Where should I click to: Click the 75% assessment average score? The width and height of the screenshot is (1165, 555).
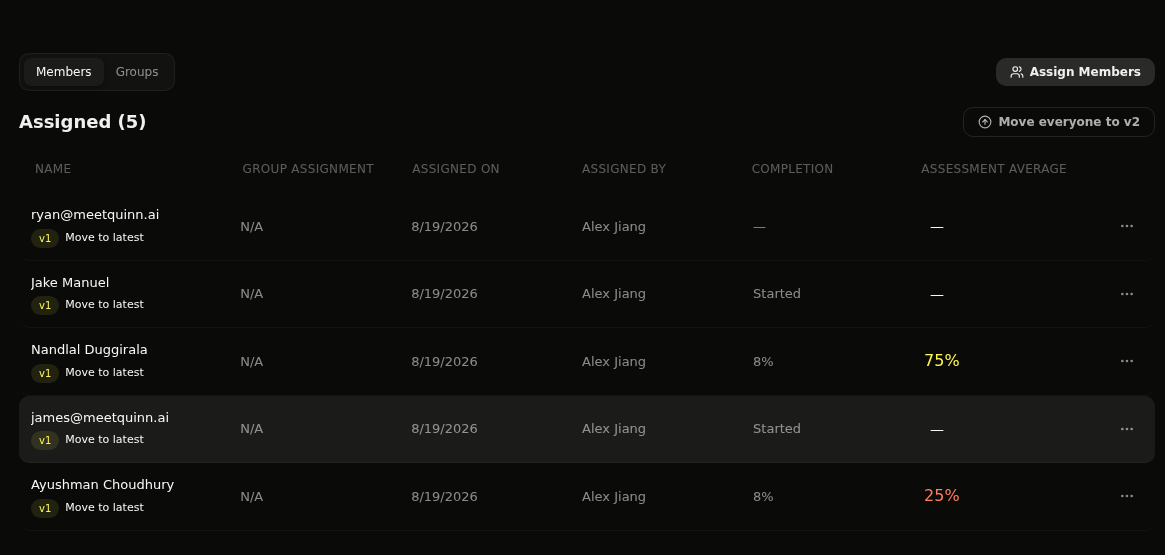point(941,361)
